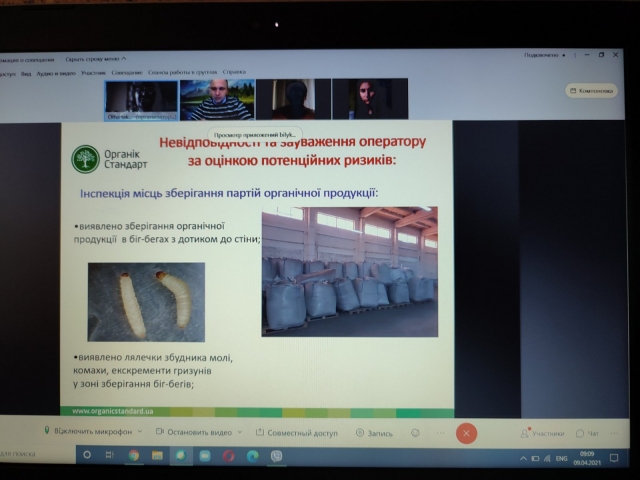Open the Чат panel
Viewport: 640px width, 480px height.
click(x=587, y=433)
